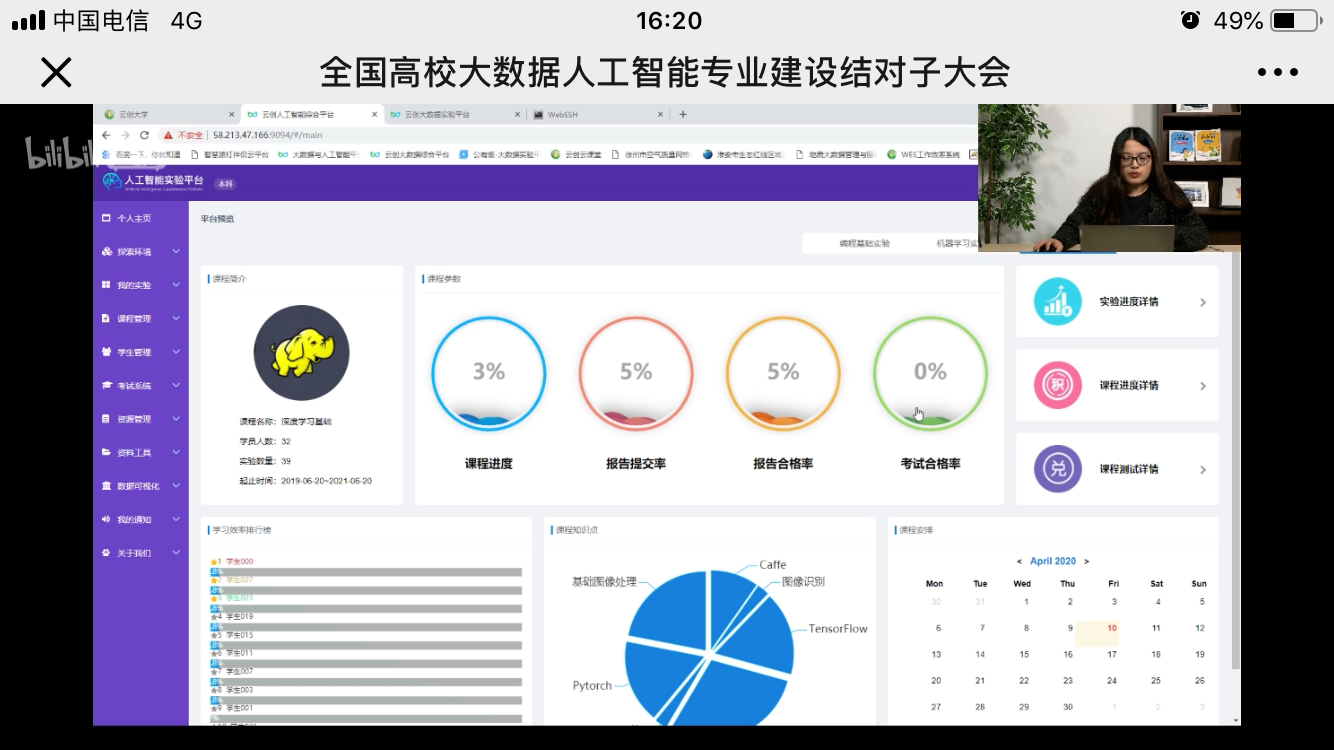
Task: Click the purple 课程测试详情 icon
Action: tap(1057, 469)
